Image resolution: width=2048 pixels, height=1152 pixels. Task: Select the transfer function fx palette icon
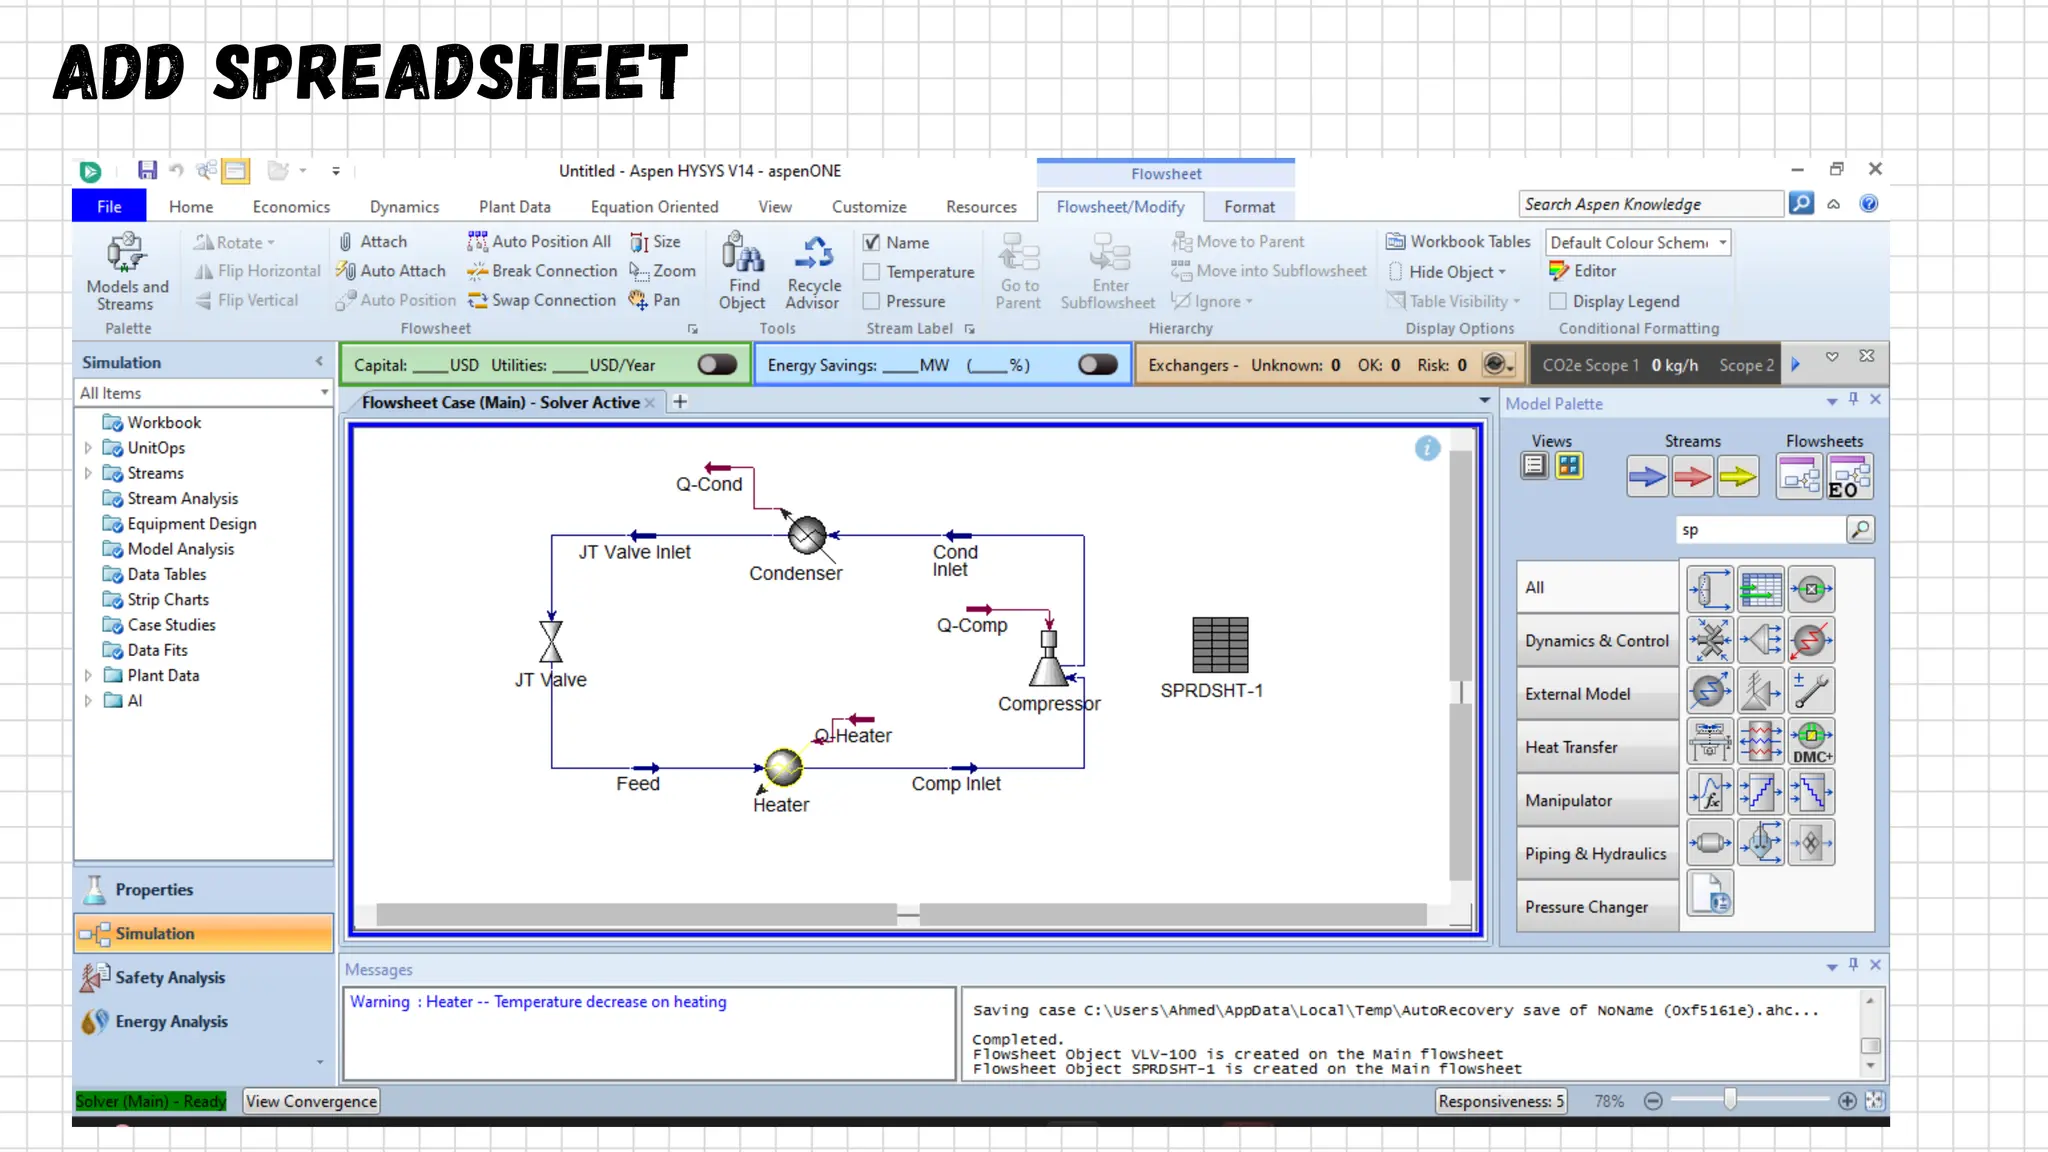pos(1710,793)
